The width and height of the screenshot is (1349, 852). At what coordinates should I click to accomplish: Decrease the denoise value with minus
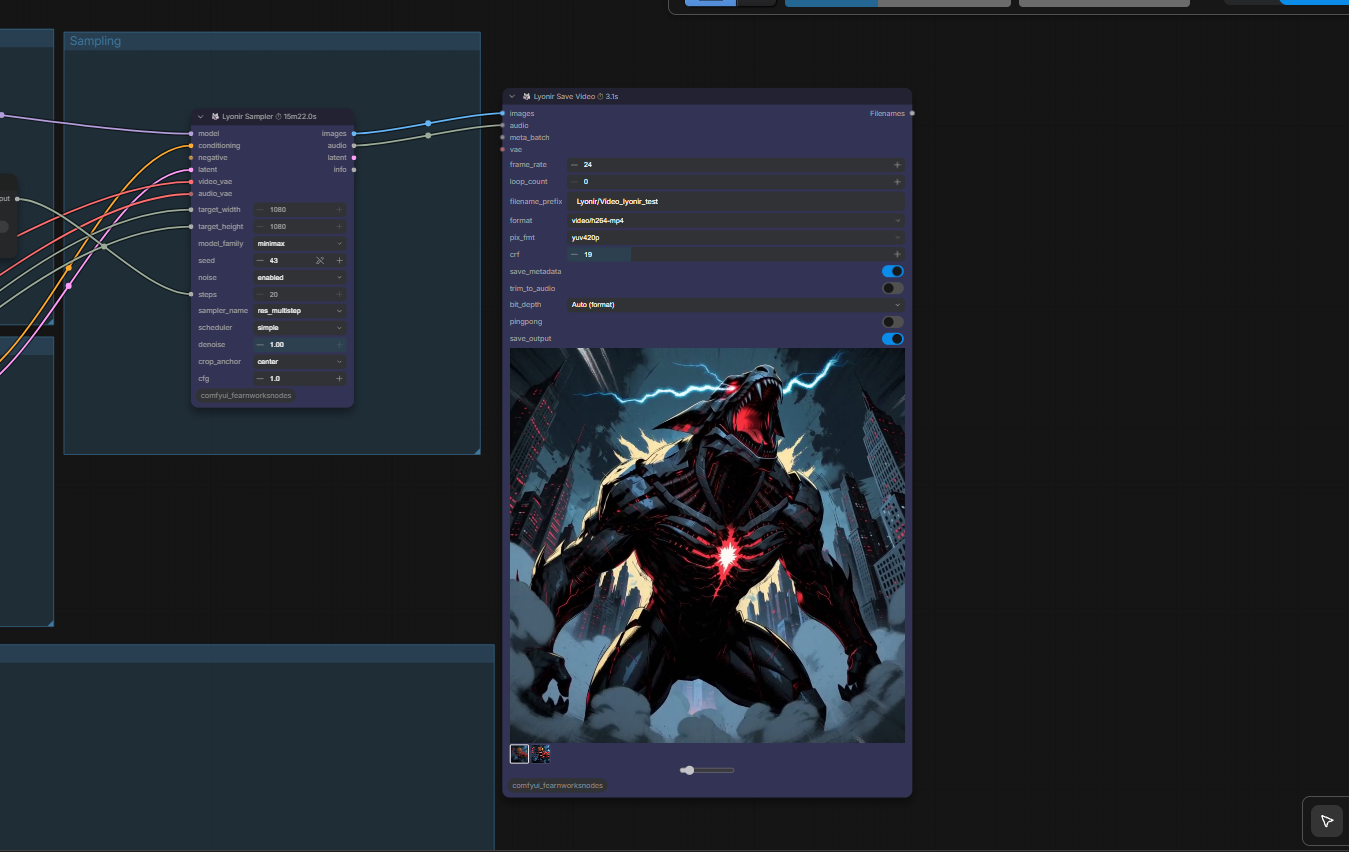pos(260,345)
